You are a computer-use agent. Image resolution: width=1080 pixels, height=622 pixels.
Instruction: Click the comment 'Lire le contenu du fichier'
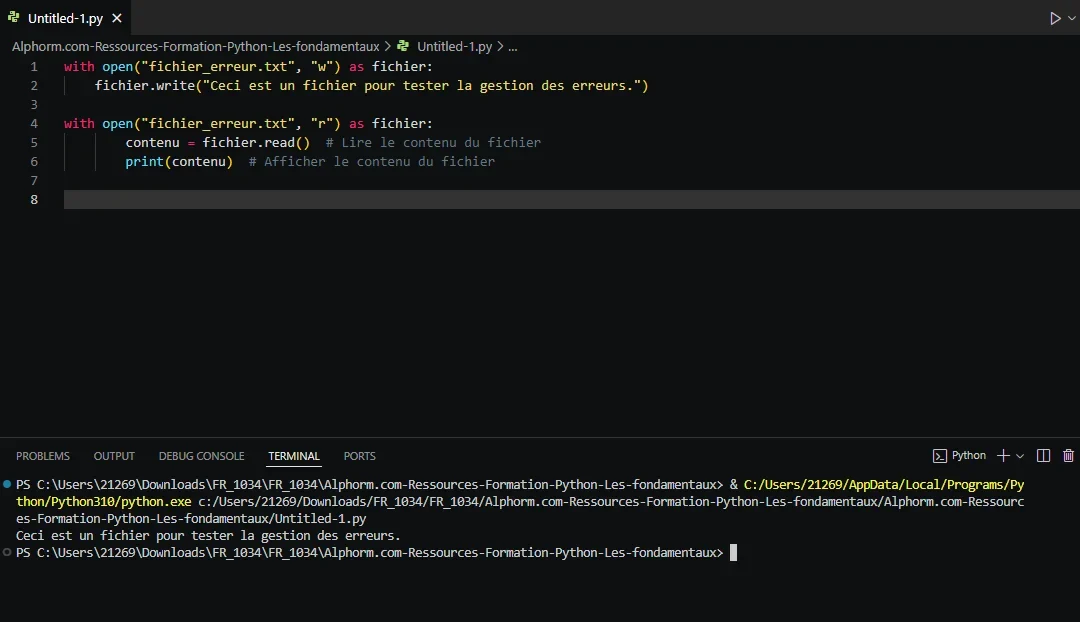click(433, 143)
